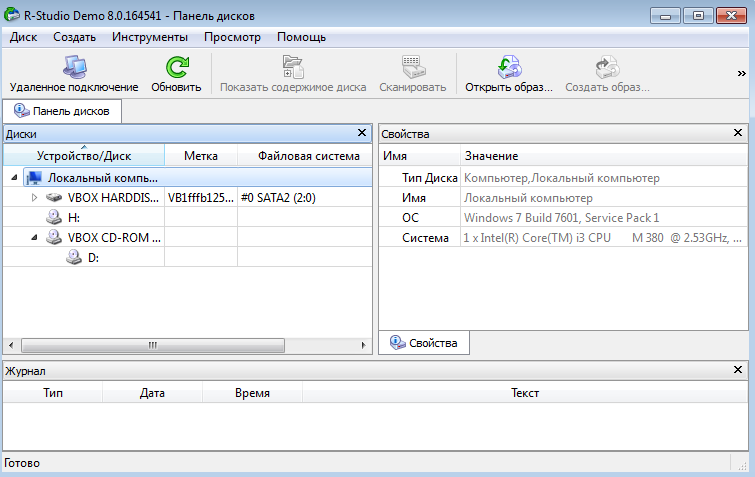Screen dimensions: 755x477
Task: Close the Журнал panel
Action: pyautogui.click(x=738, y=370)
